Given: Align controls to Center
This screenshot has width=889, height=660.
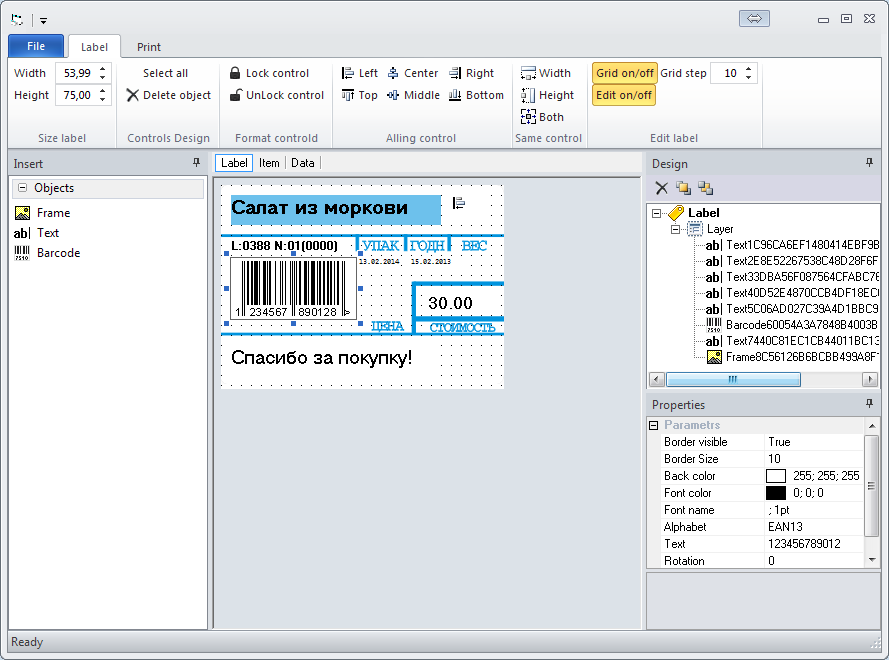Looking at the screenshot, I should [x=394, y=73].
